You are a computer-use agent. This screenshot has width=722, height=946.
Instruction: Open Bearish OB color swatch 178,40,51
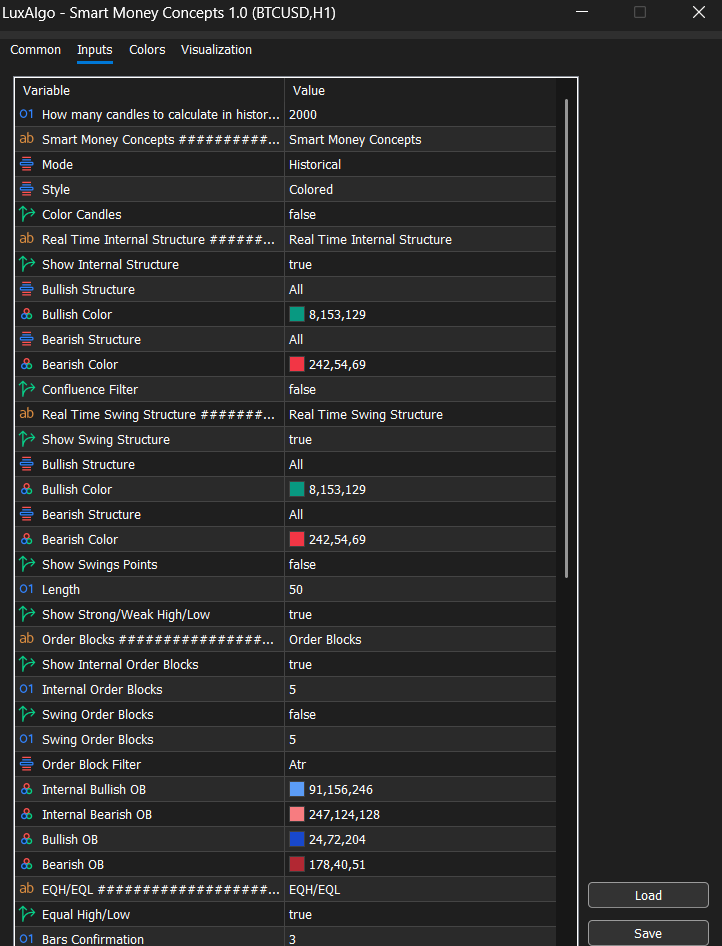tap(297, 864)
